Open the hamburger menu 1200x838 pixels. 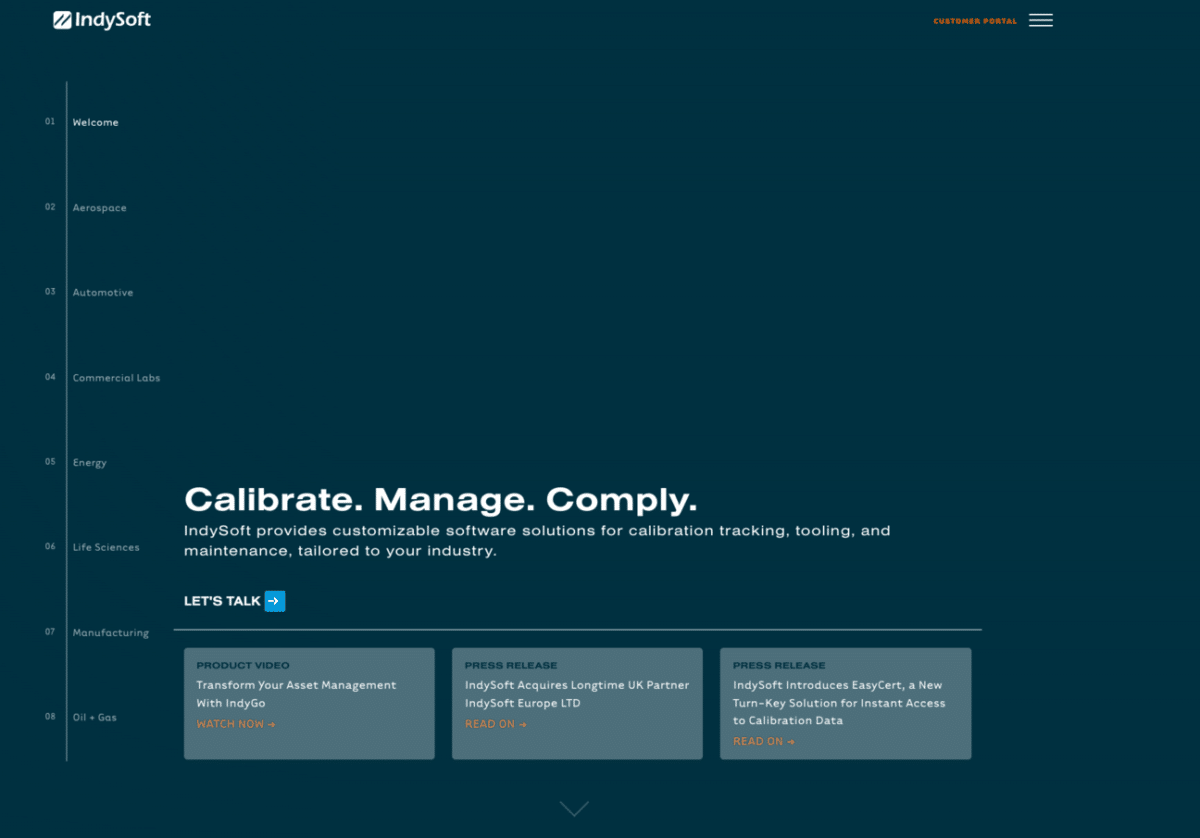tap(1040, 20)
